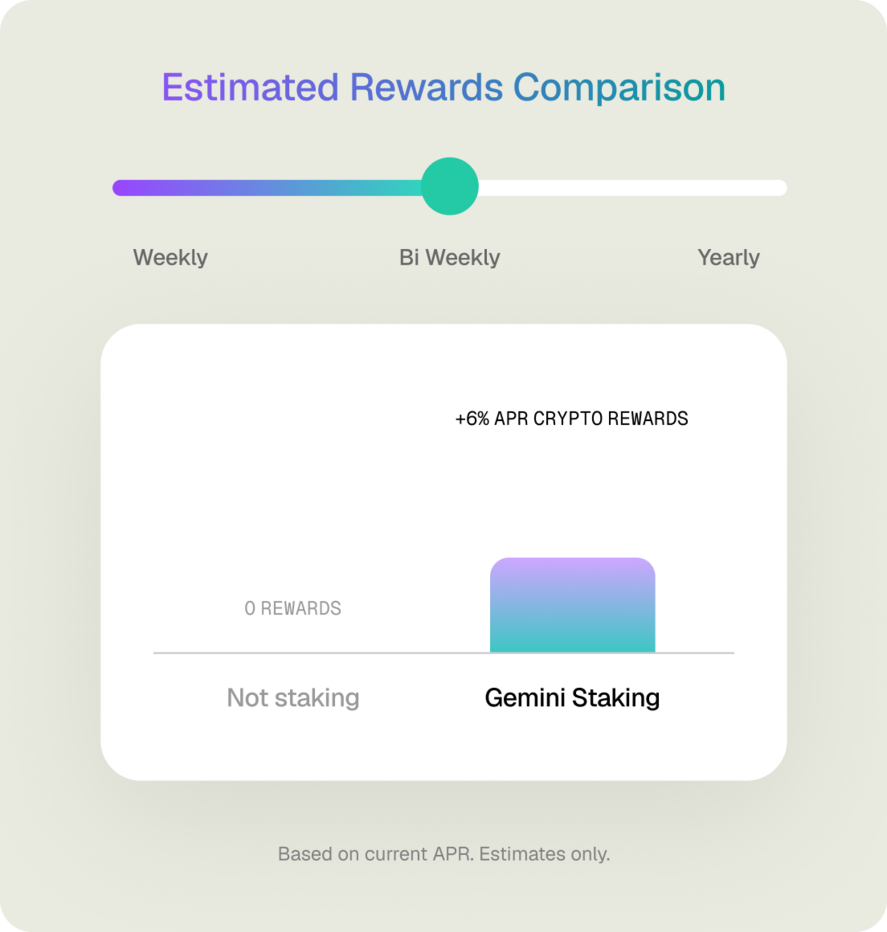Click "Based on current APR" footnote text

pyautogui.click(x=371, y=855)
